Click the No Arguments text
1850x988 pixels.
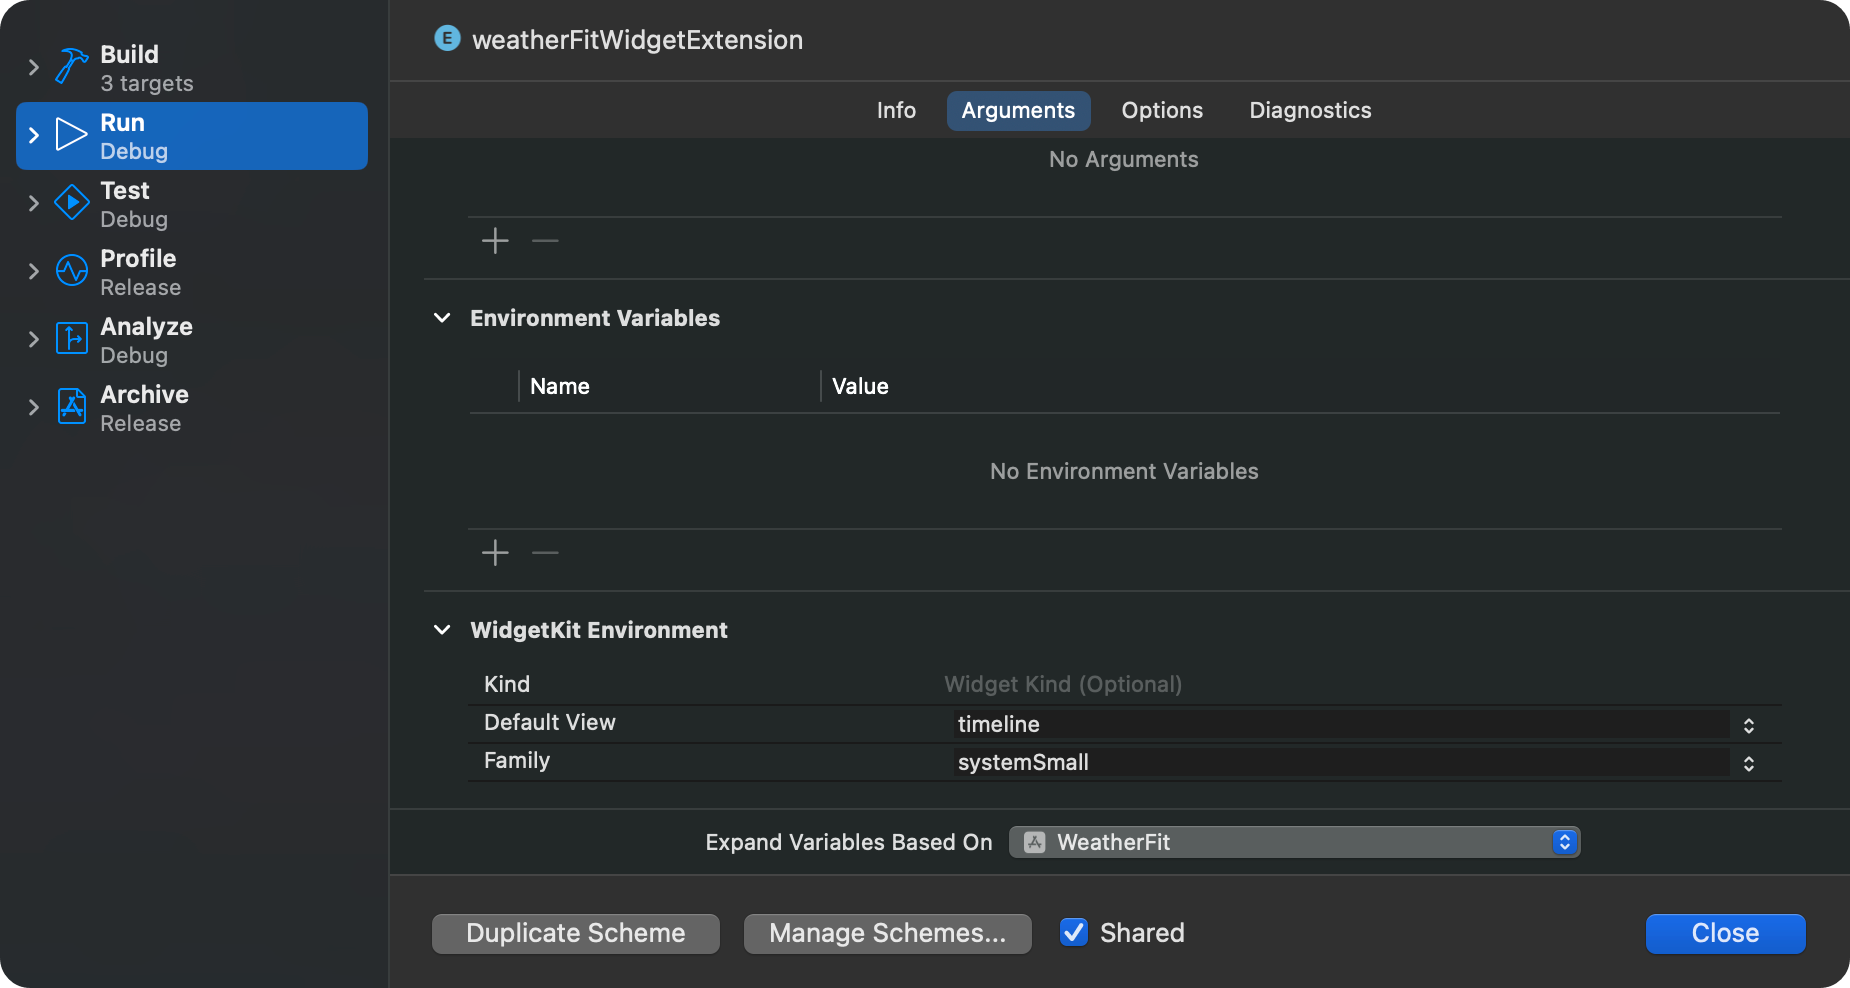coord(1124,160)
